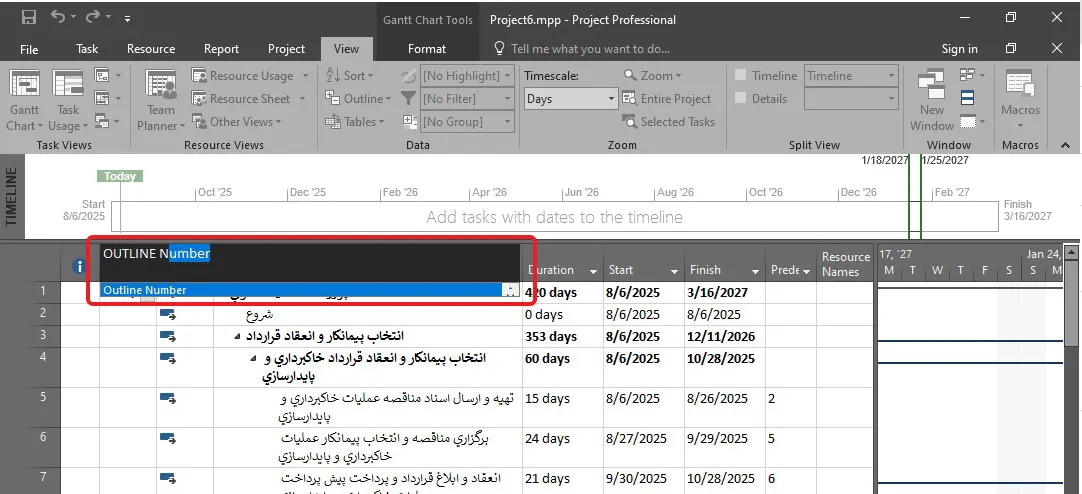
Task: Click the Gantt Chart view icon
Action: [24, 84]
